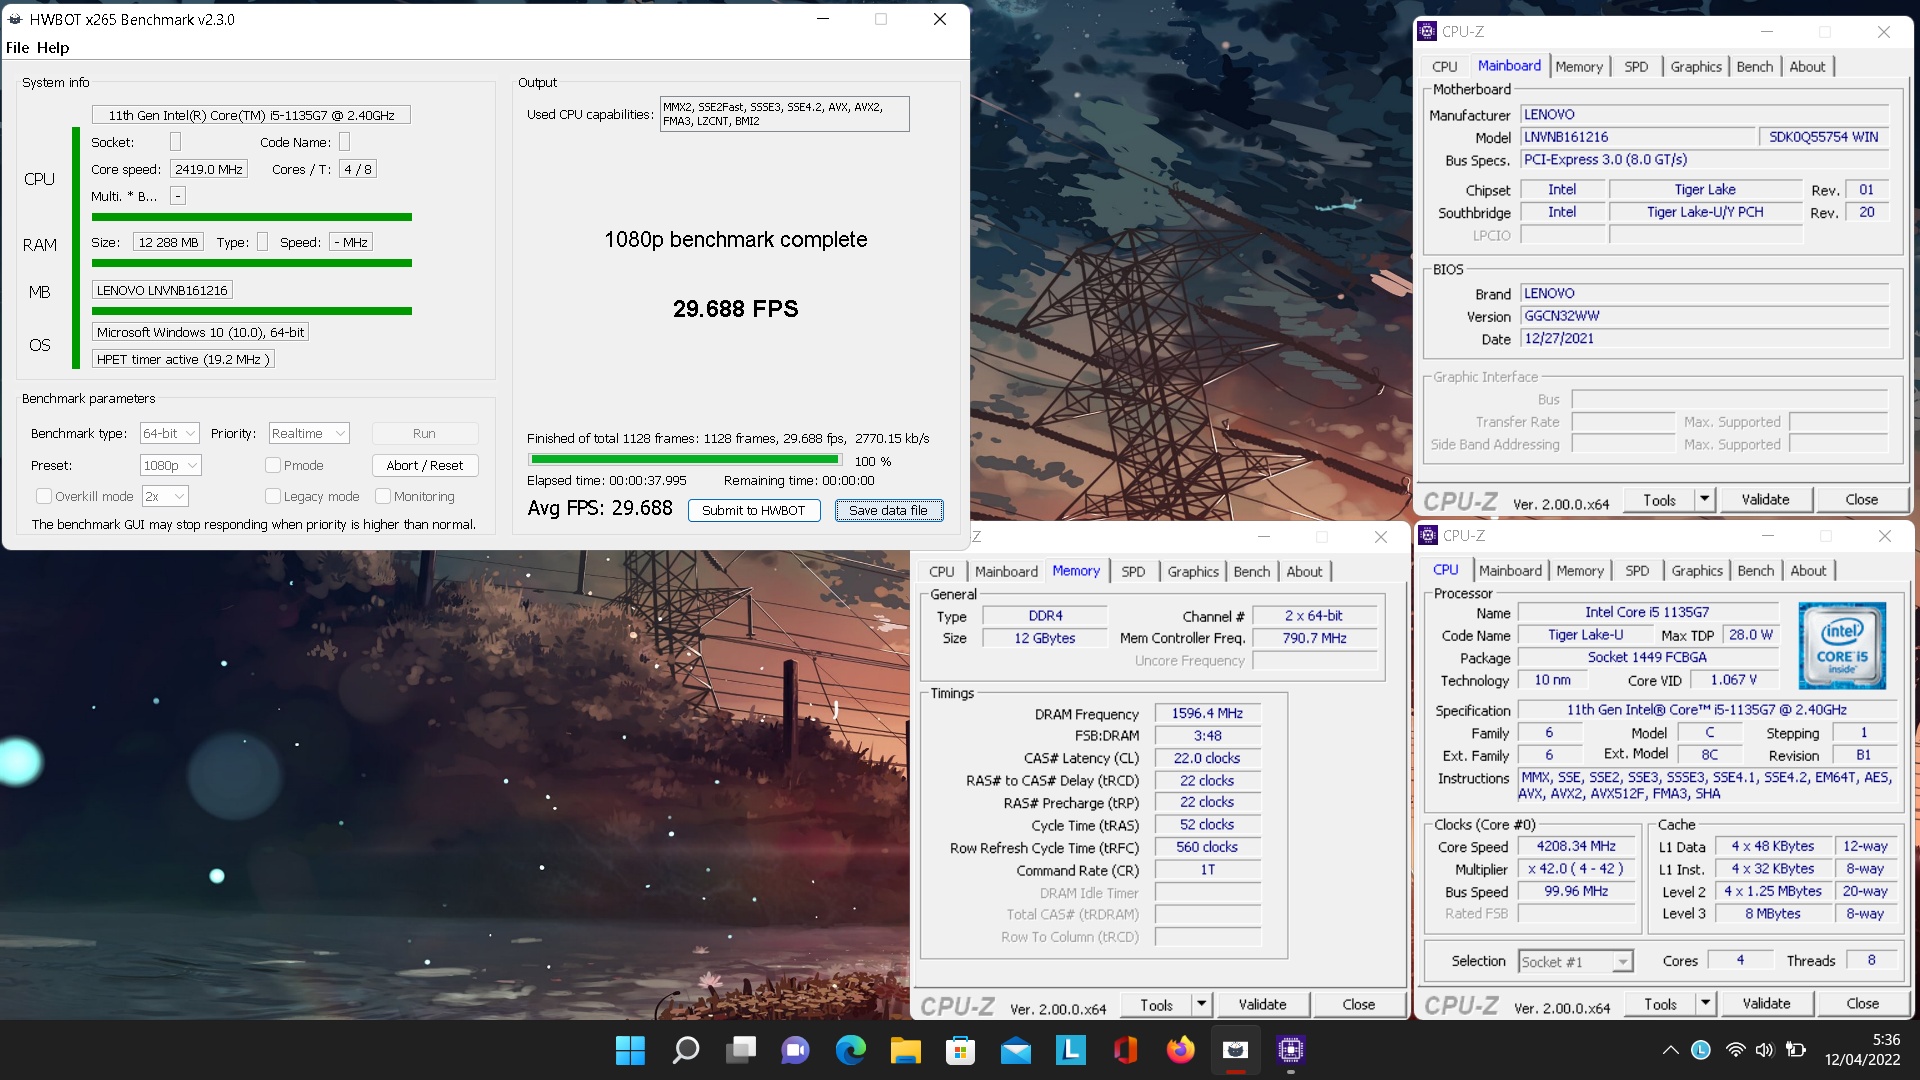Switch to Mainboard tab in Memory CPU-Z window

coord(1006,571)
